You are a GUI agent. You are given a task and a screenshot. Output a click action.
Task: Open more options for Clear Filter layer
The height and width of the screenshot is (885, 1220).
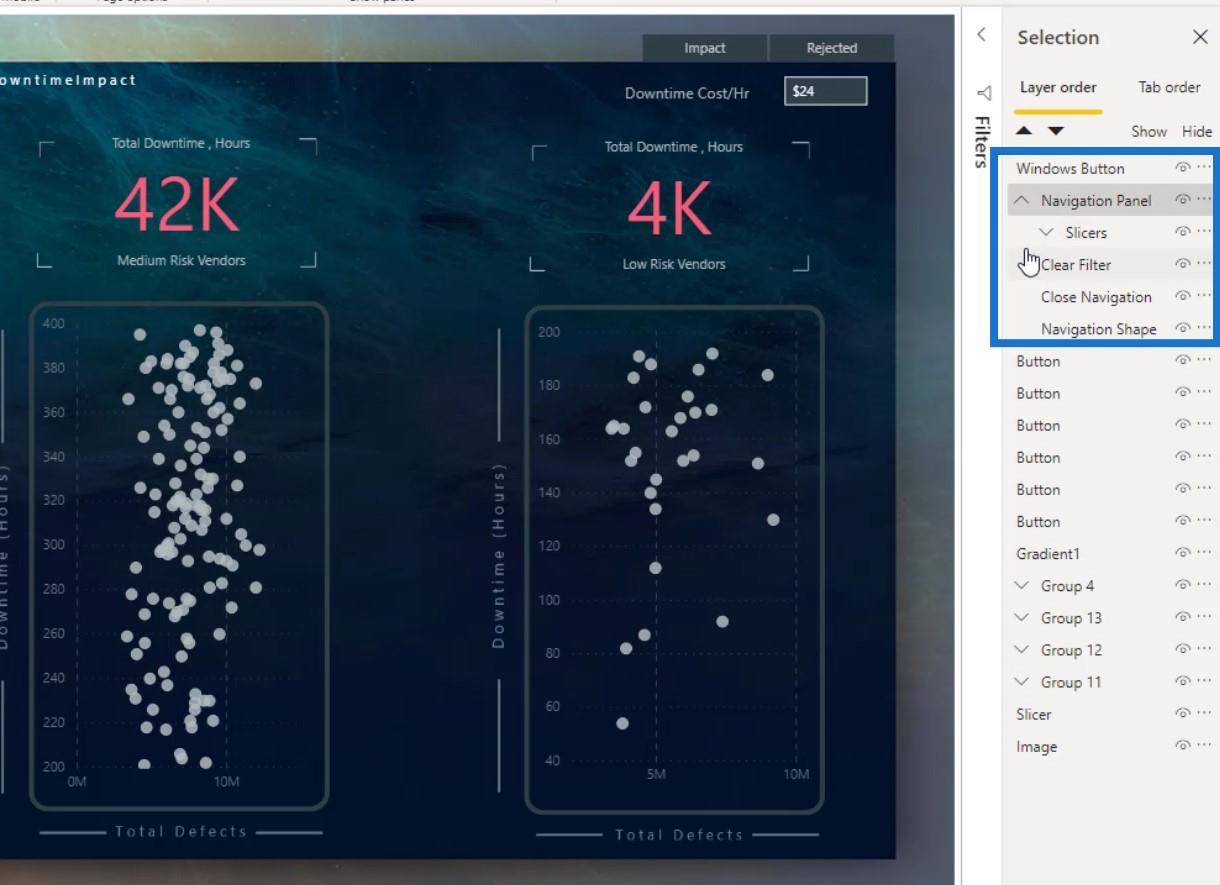click(1204, 264)
